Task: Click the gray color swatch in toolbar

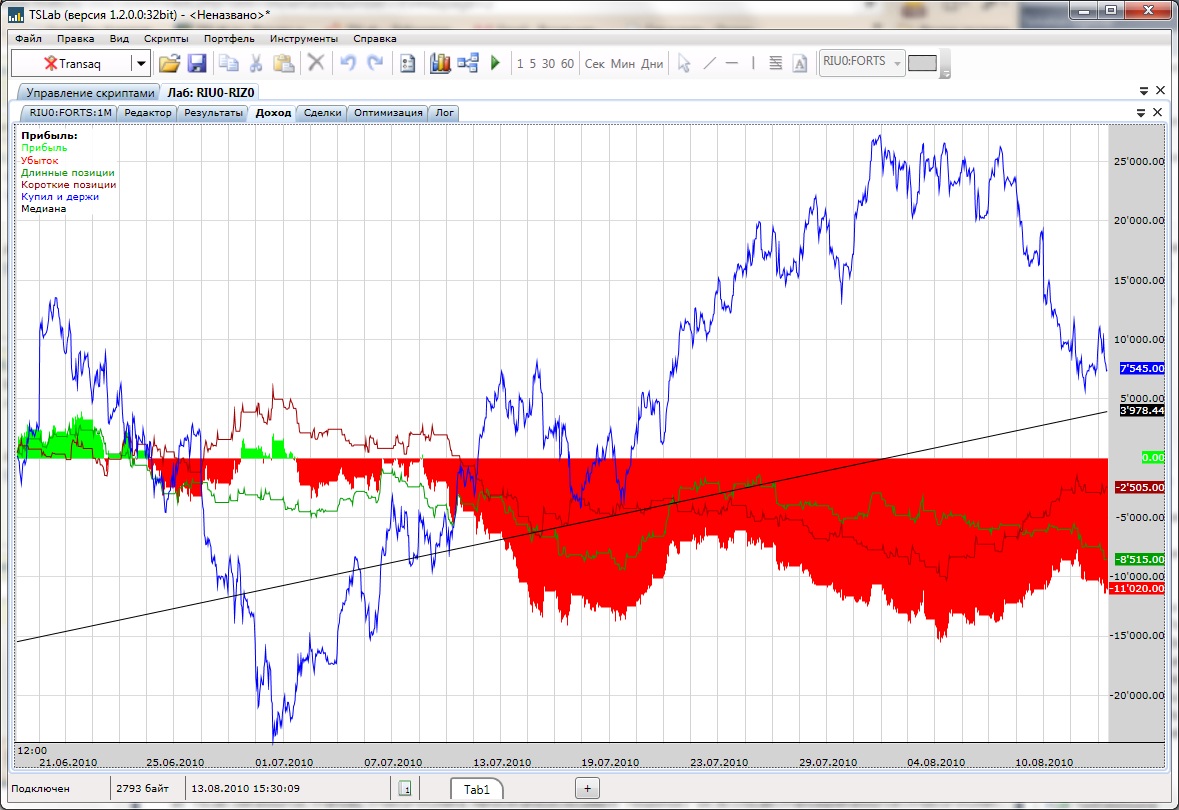Action: click(x=922, y=63)
